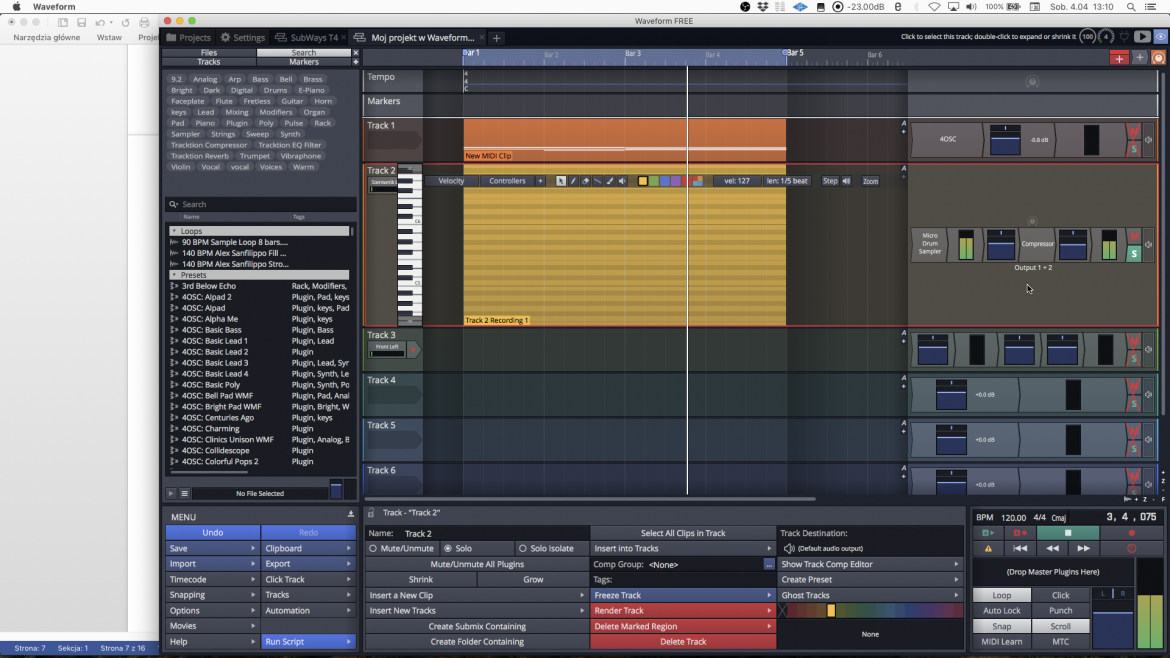
Task: Click the red clock icon in the transport
Action: click(1131, 548)
